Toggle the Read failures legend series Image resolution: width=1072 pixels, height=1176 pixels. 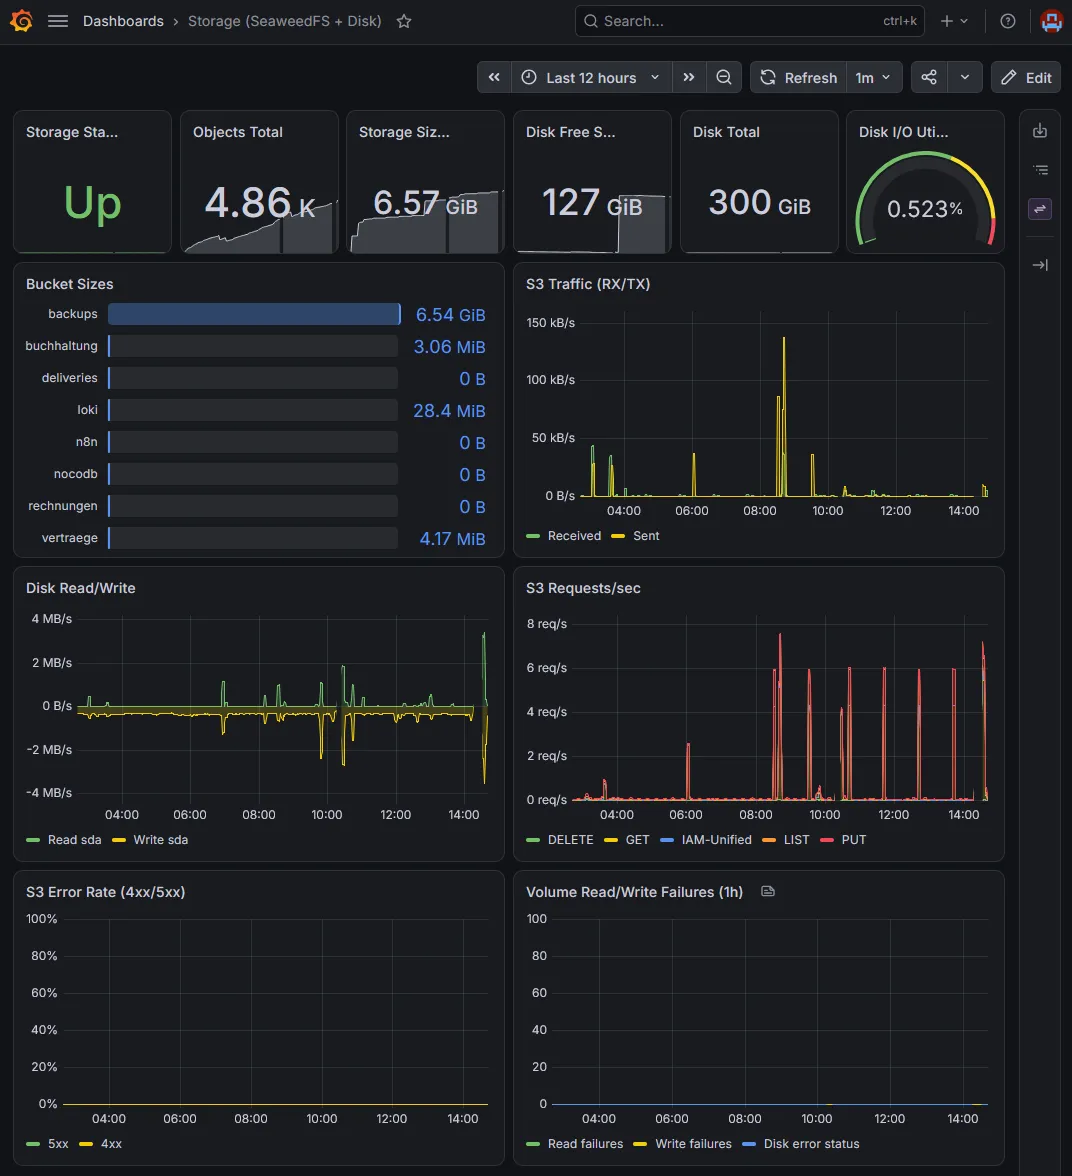click(x=585, y=1144)
